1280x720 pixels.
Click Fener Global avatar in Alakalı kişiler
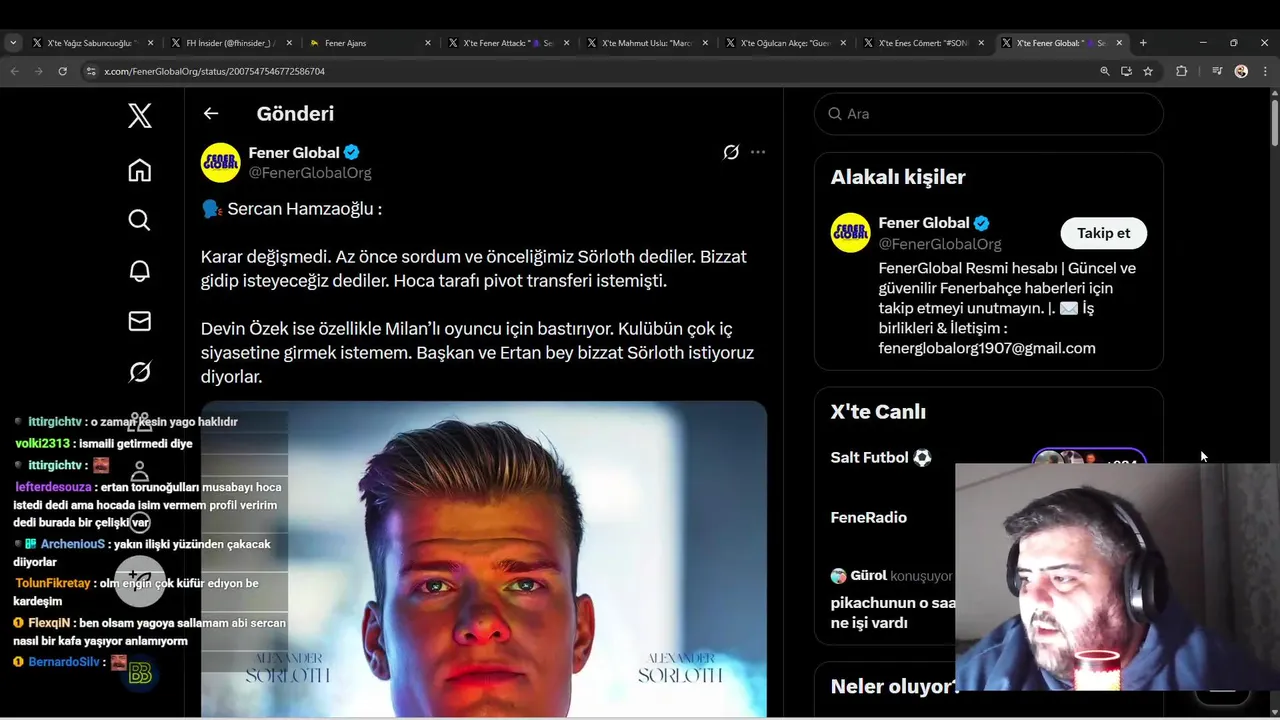(x=850, y=233)
